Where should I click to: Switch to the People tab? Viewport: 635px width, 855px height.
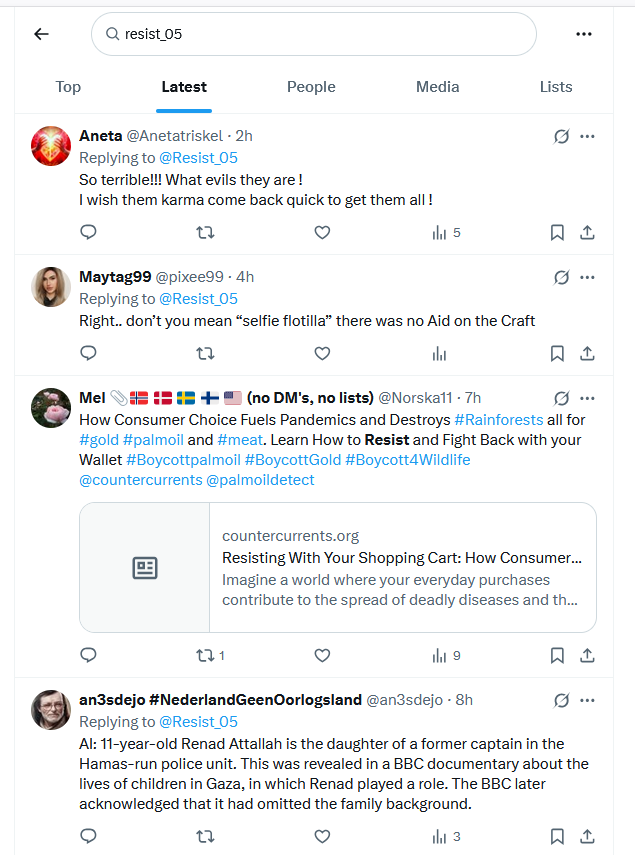[311, 87]
